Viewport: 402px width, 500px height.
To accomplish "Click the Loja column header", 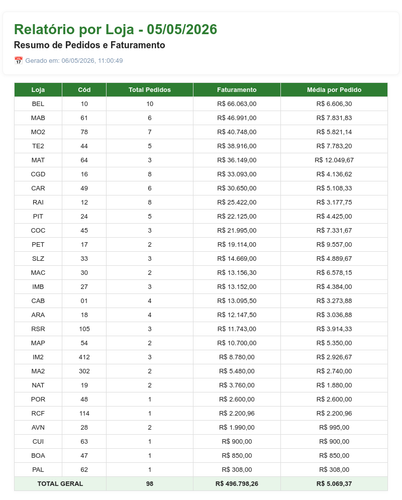I will (x=38, y=90).
